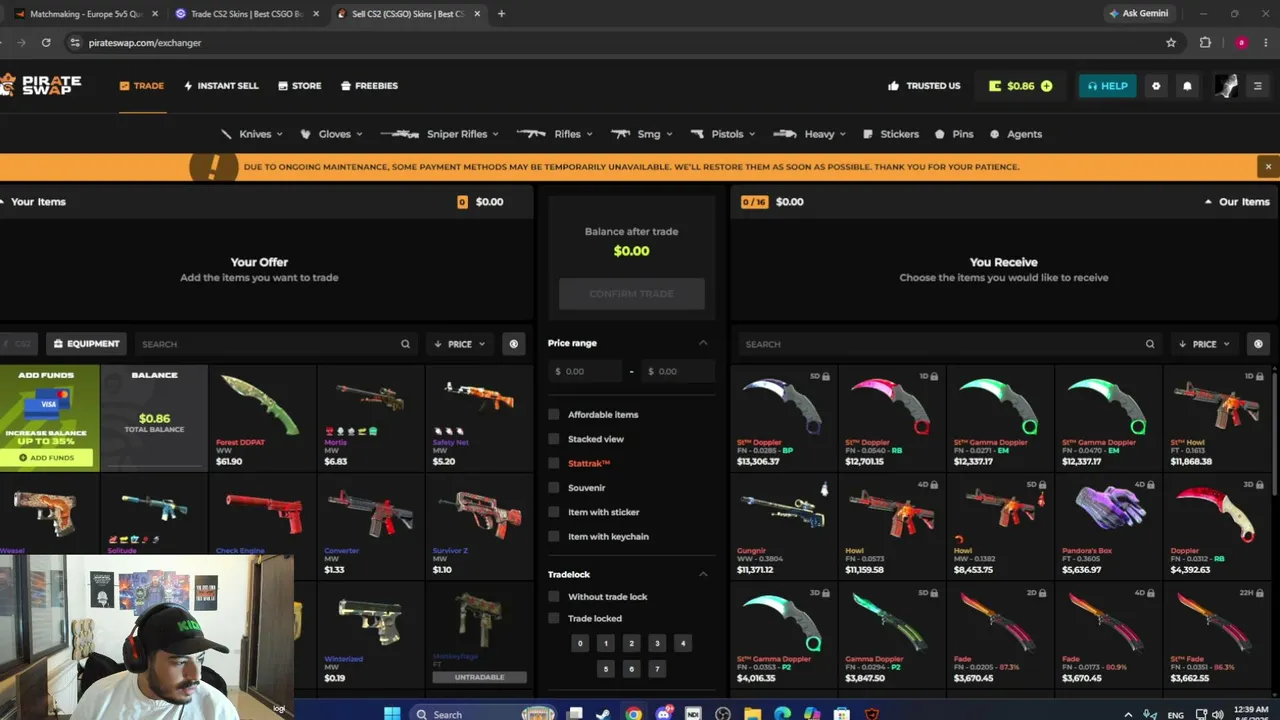Select trade lock day 3
The width and height of the screenshot is (1280, 720).
coord(657,643)
